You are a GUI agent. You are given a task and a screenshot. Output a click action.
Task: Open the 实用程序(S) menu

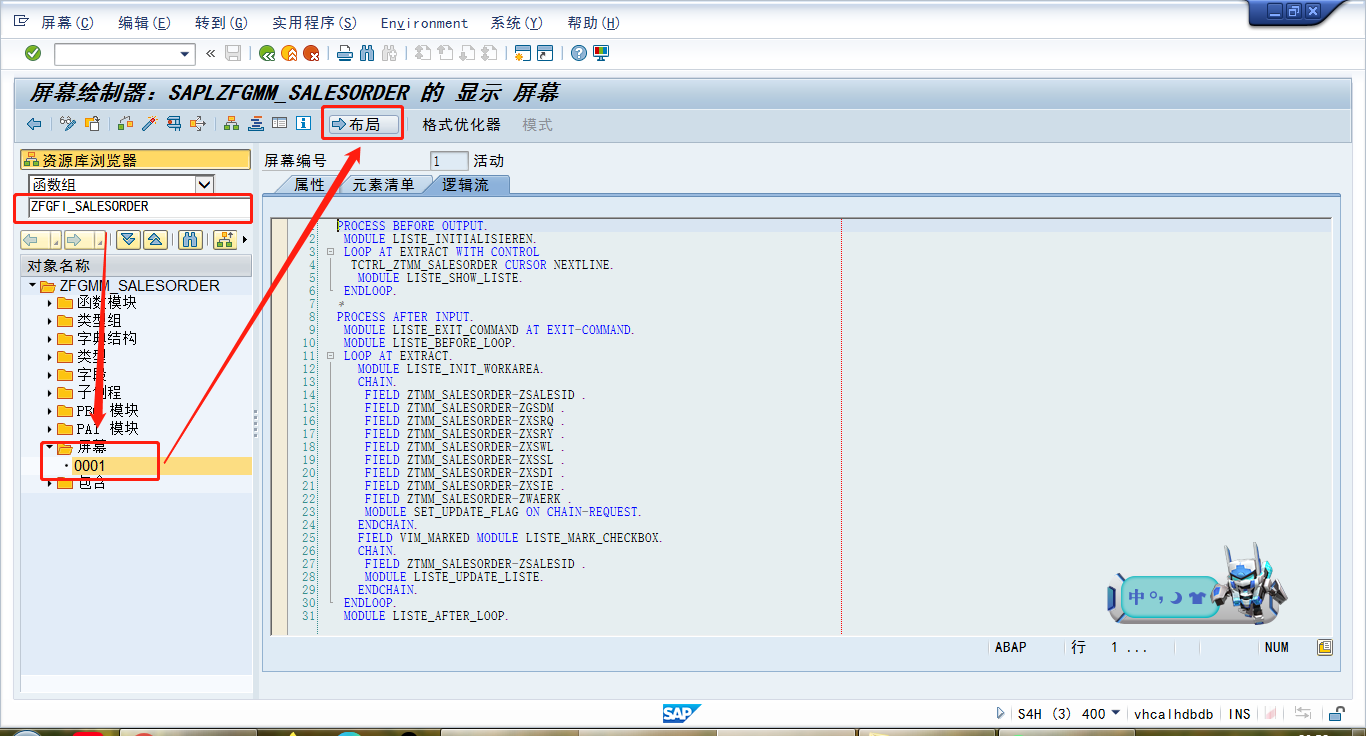314,23
